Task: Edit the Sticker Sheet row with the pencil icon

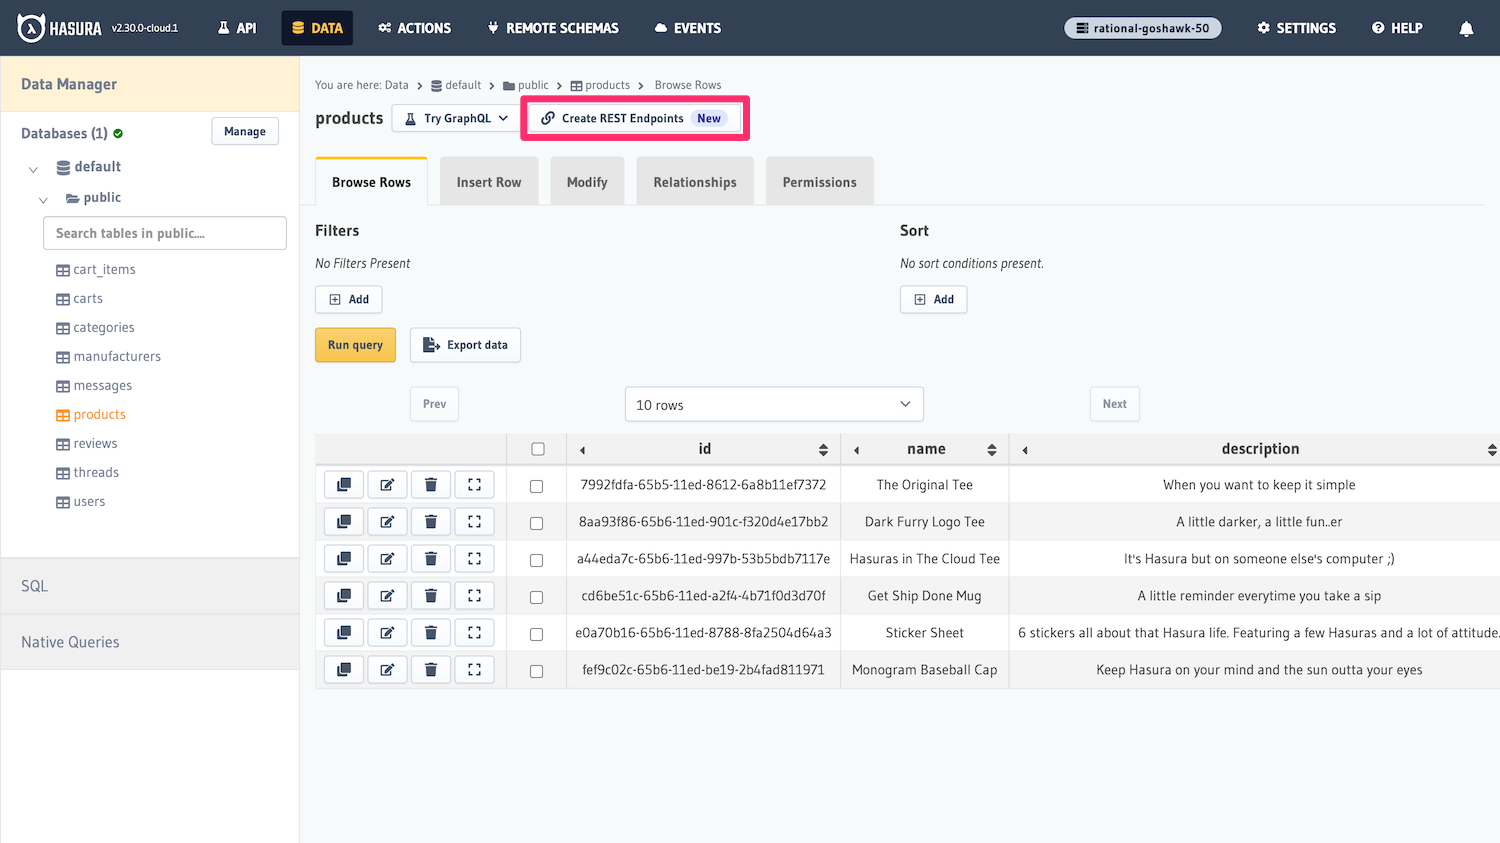Action: click(x=387, y=632)
